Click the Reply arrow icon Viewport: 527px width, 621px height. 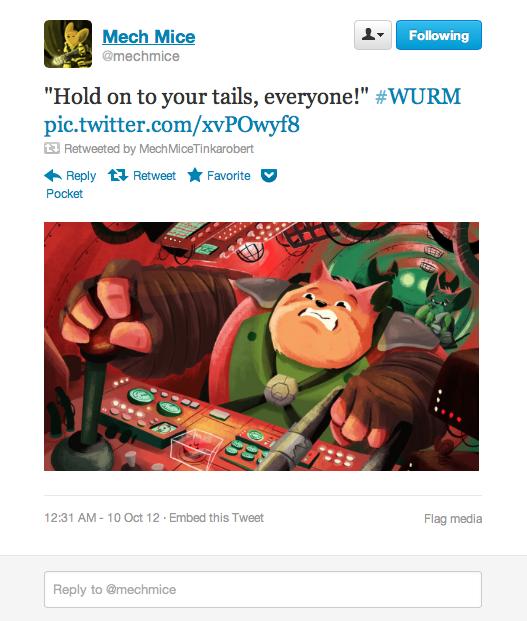click(53, 175)
